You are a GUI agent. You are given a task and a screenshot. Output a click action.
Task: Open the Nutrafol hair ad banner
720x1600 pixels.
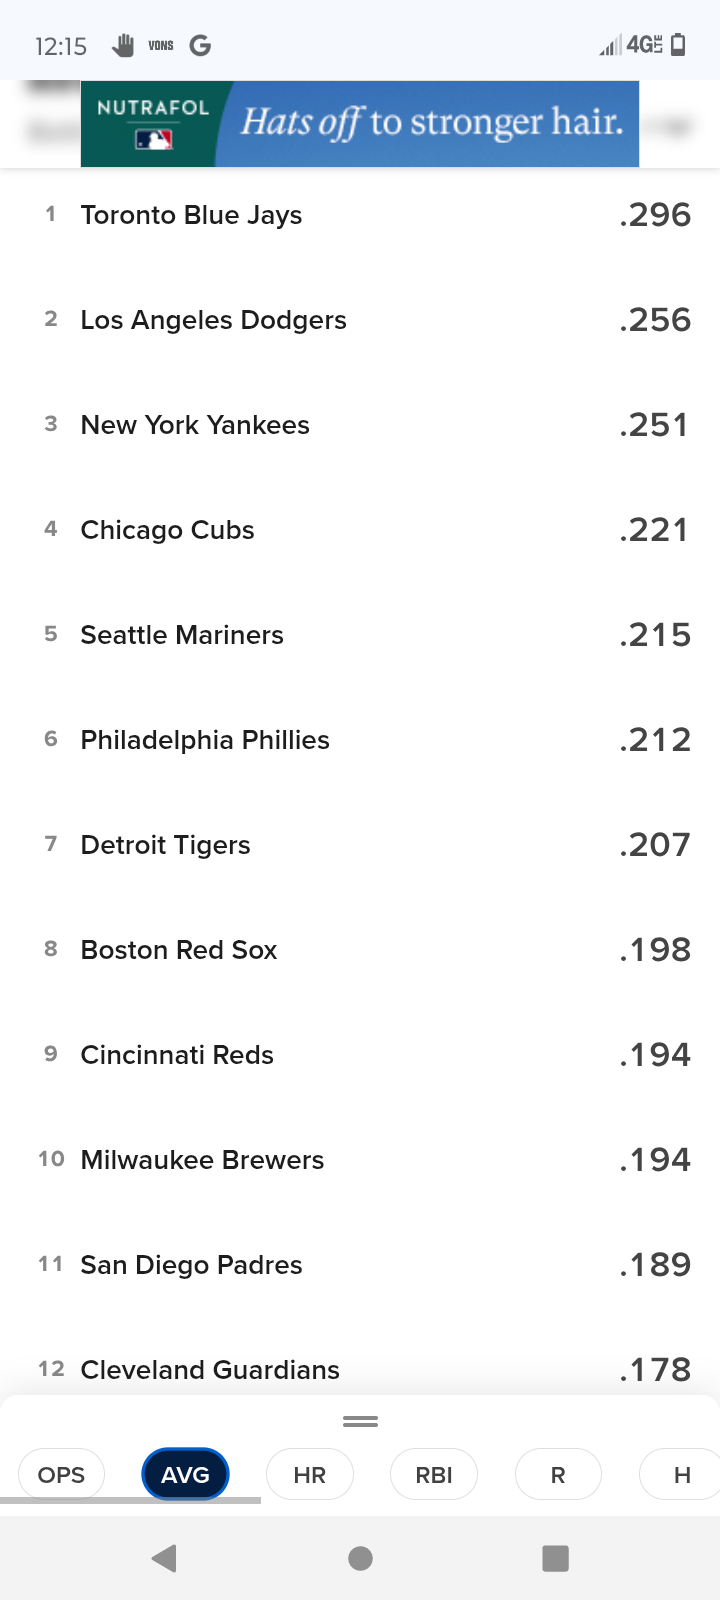pyautogui.click(x=430, y=123)
